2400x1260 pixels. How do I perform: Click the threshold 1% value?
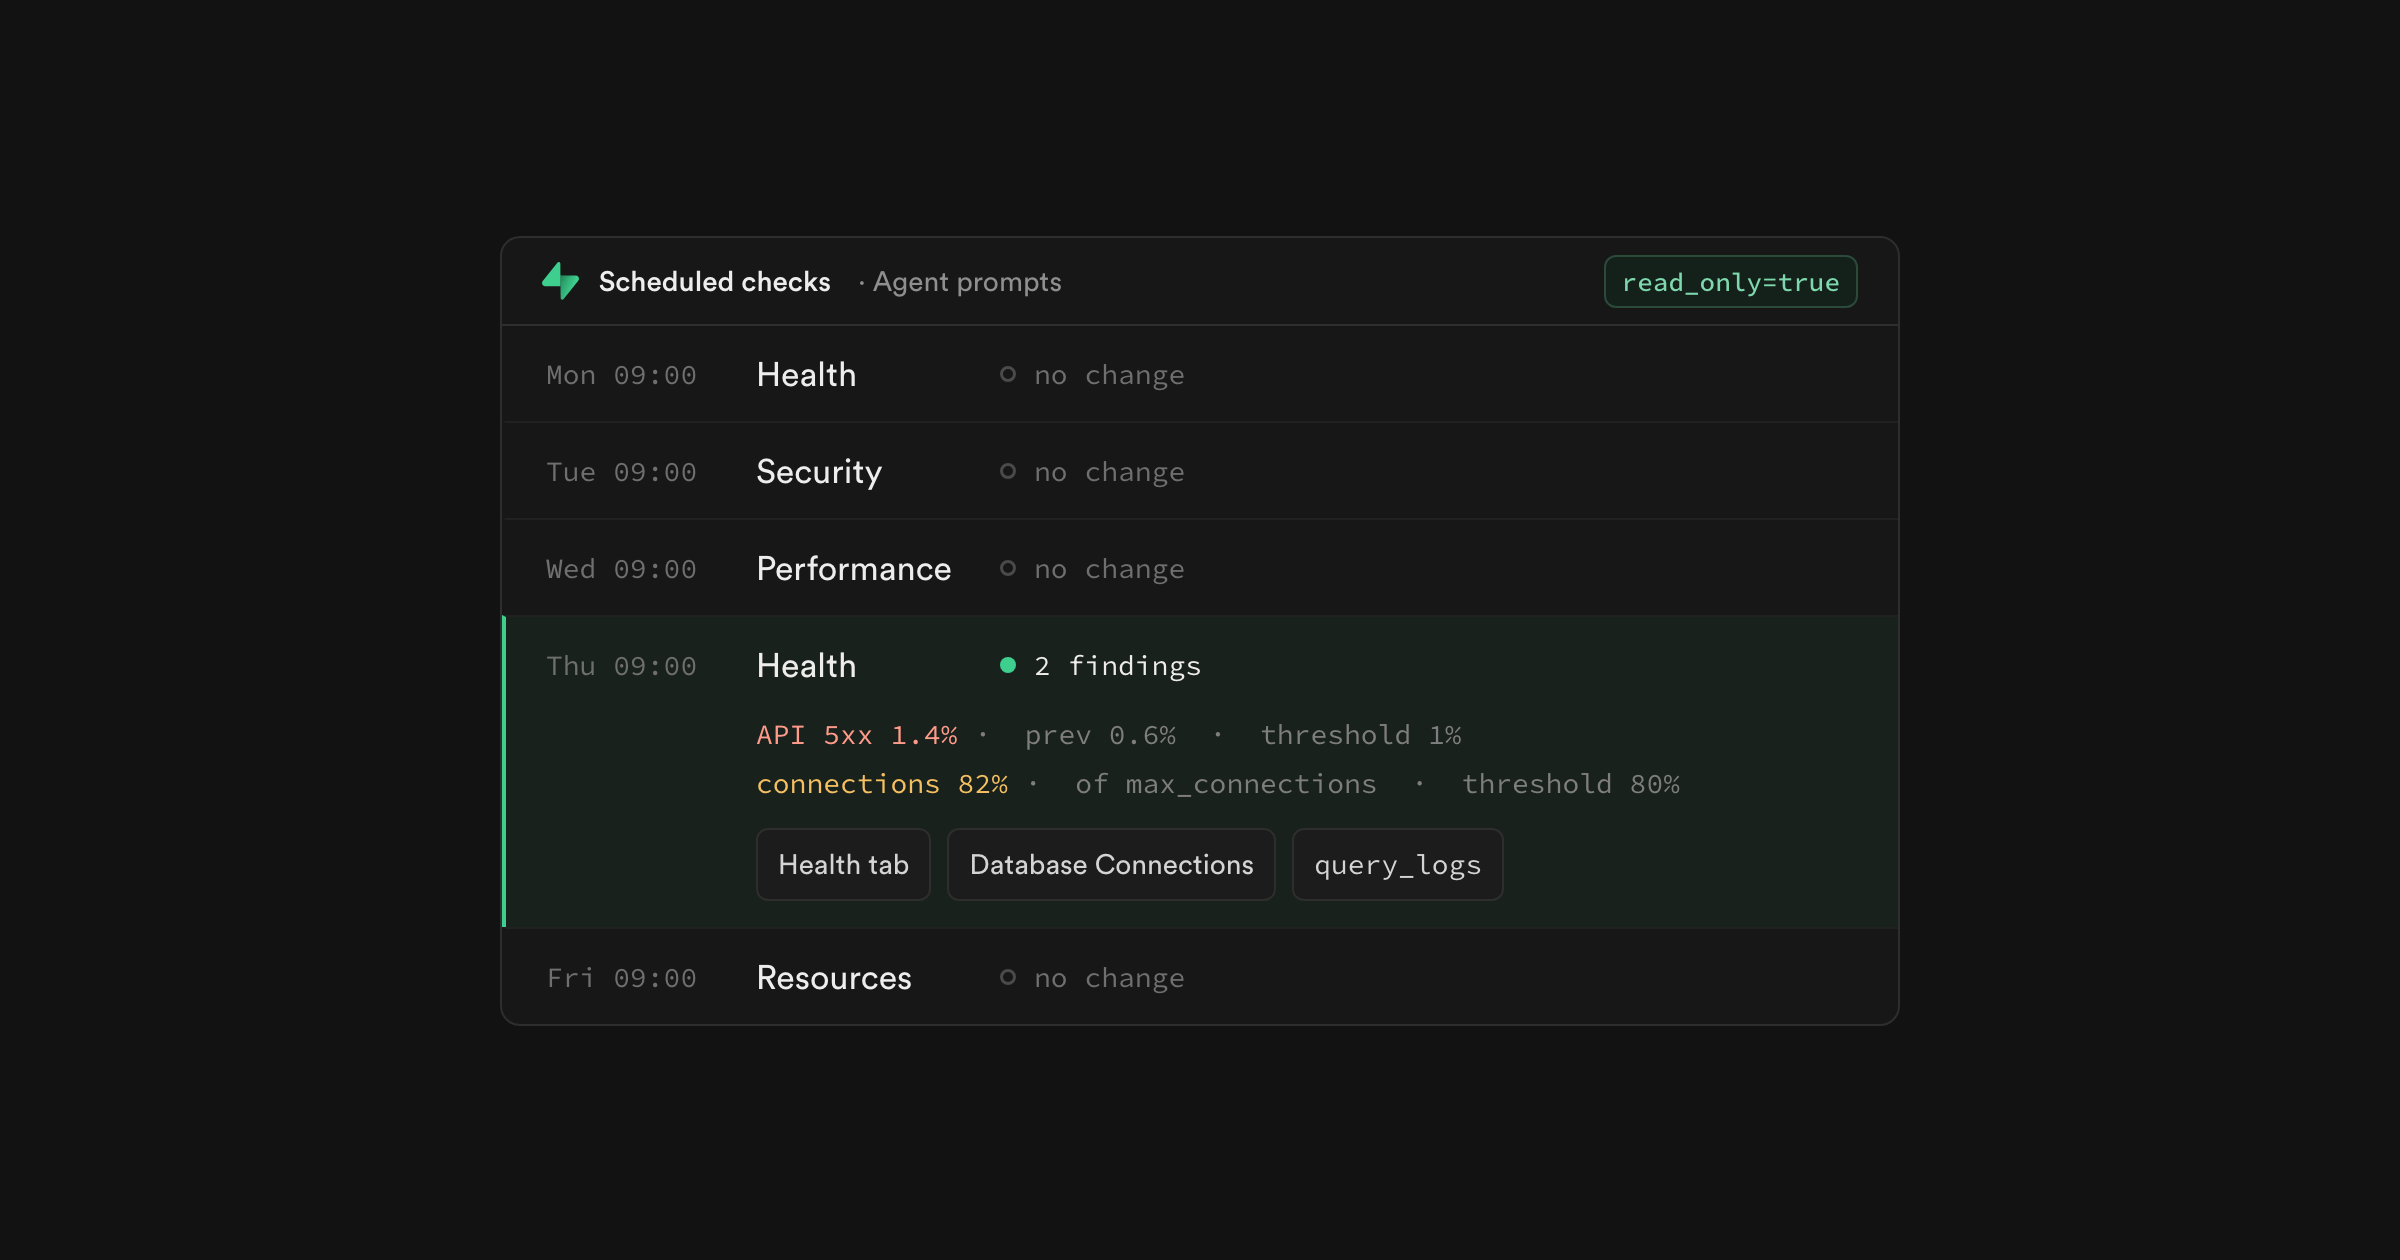click(x=1361, y=735)
